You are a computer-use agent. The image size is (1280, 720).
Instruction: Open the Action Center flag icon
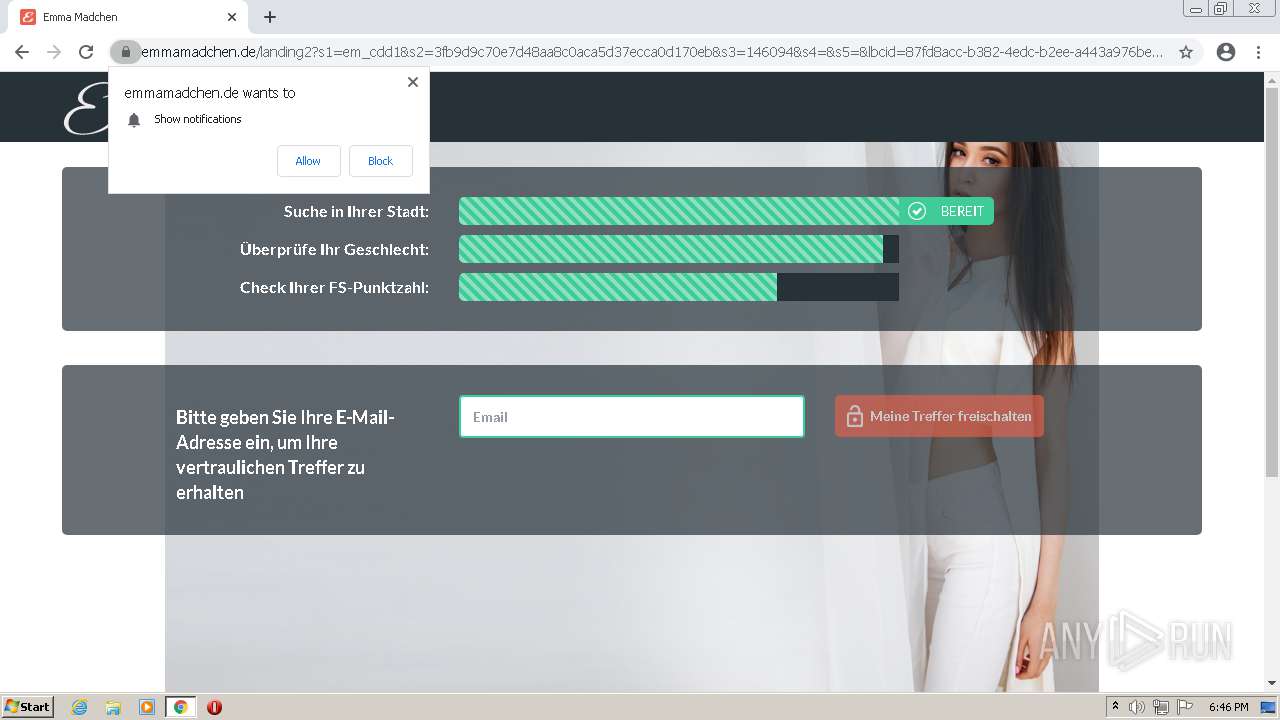1185,707
